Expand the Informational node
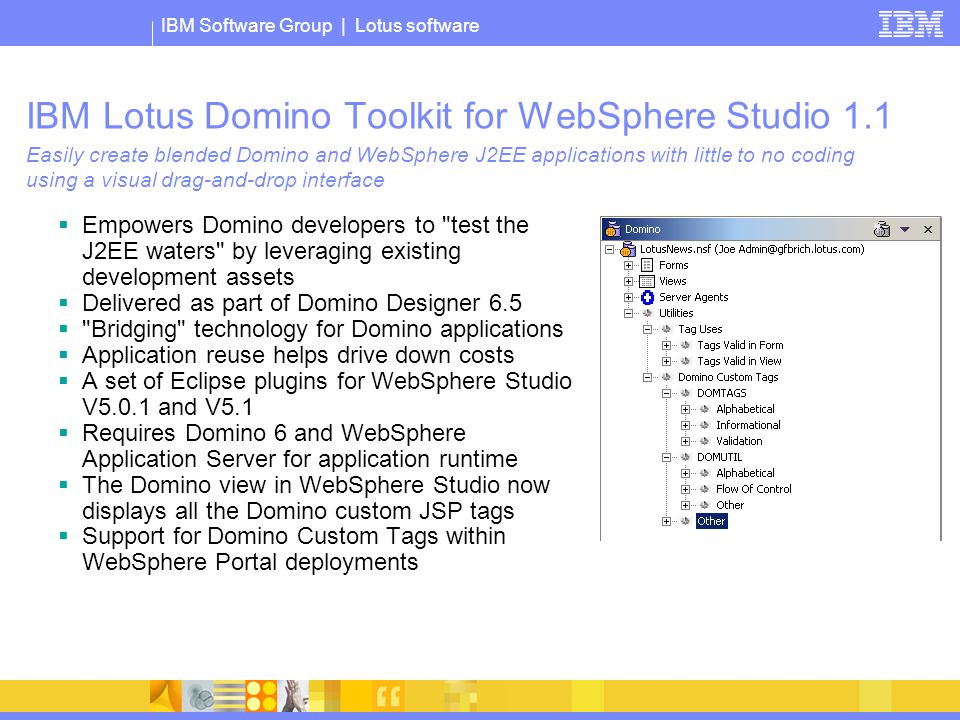This screenshot has width=960, height=720. click(685, 425)
